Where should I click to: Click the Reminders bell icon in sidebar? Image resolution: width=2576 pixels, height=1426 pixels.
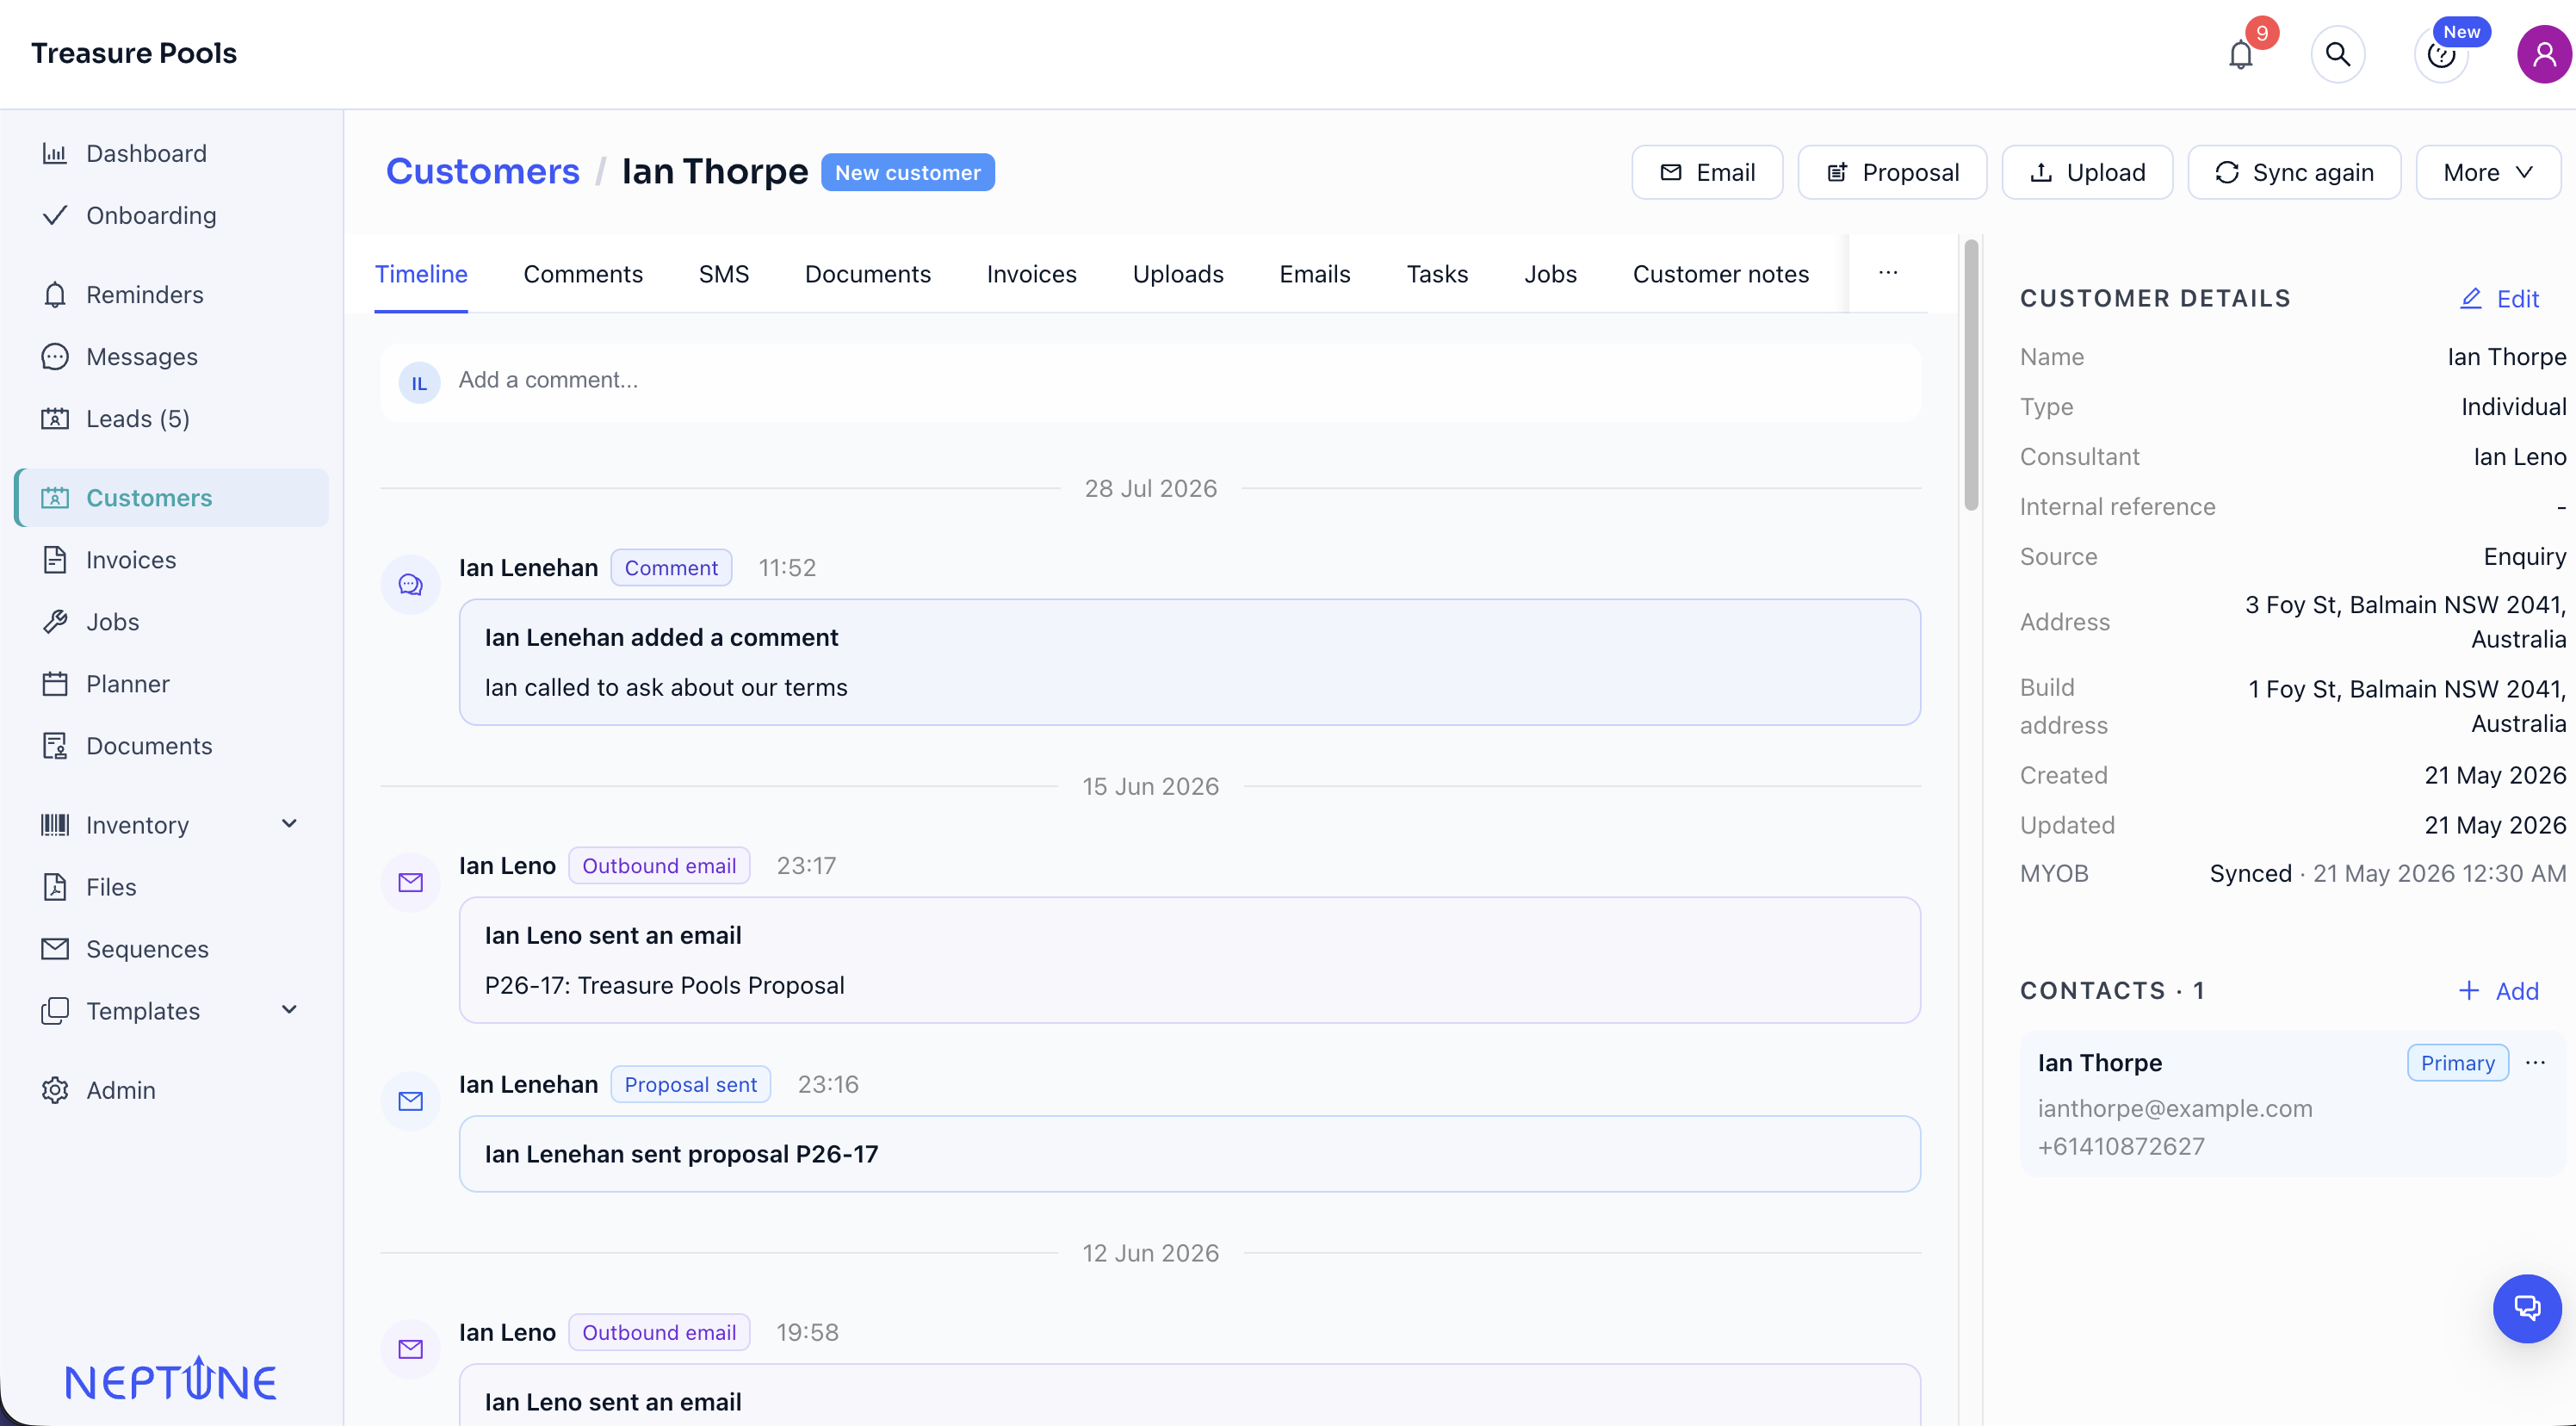coord(55,294)
